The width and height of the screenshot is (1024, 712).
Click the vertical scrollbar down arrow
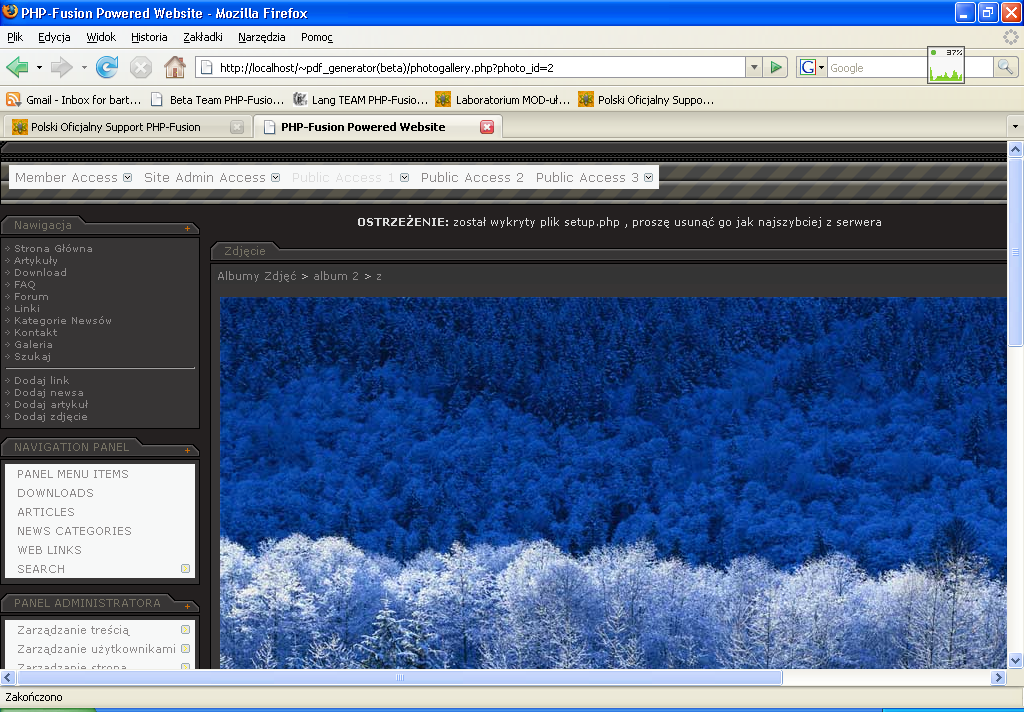[1015, 660]
